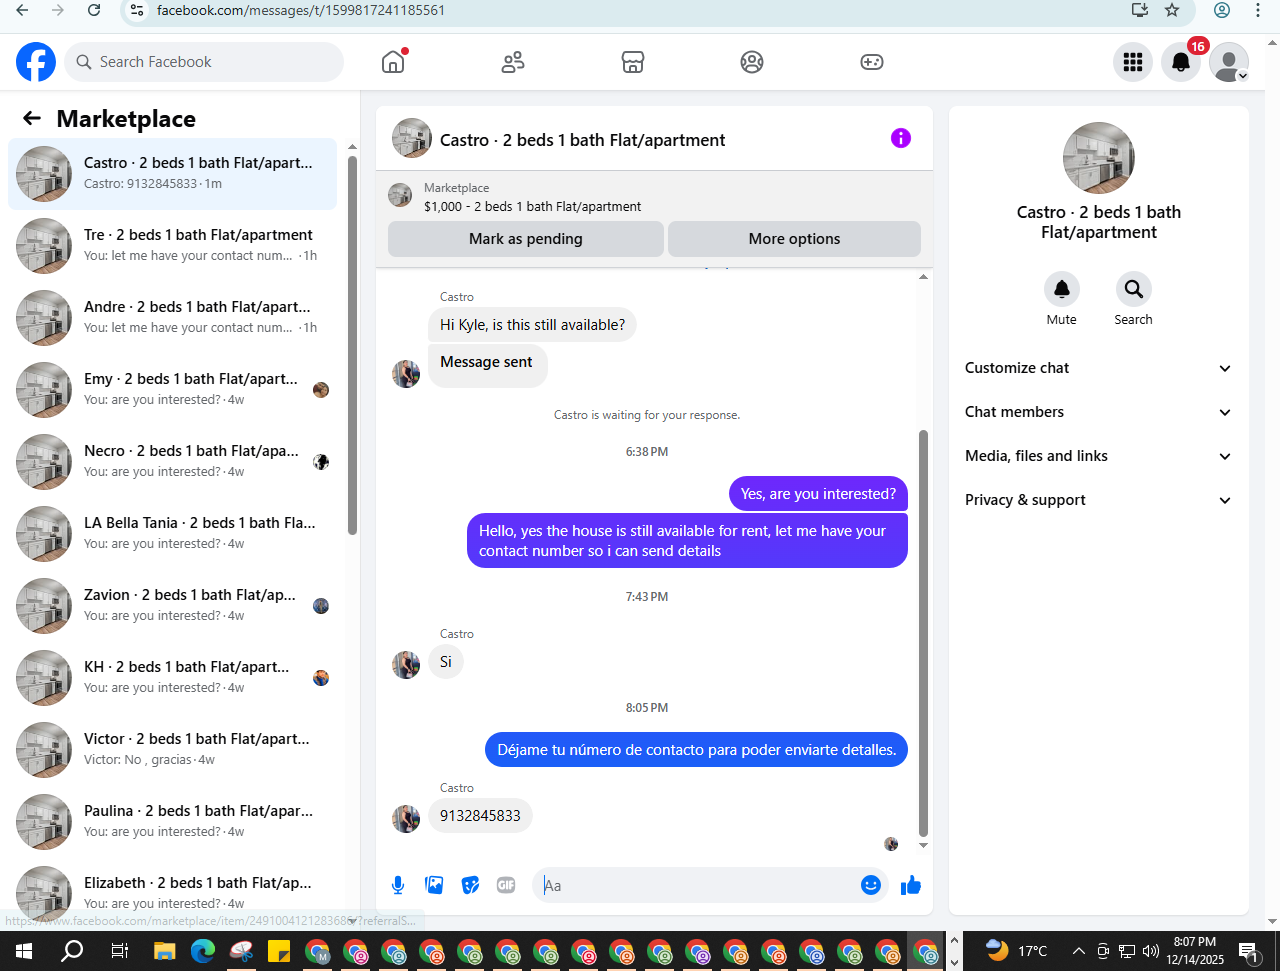Open Castro's large listing thumbnail in sidebar
The width and height of the screenshot is (1280, 971).
point(1099,158)
